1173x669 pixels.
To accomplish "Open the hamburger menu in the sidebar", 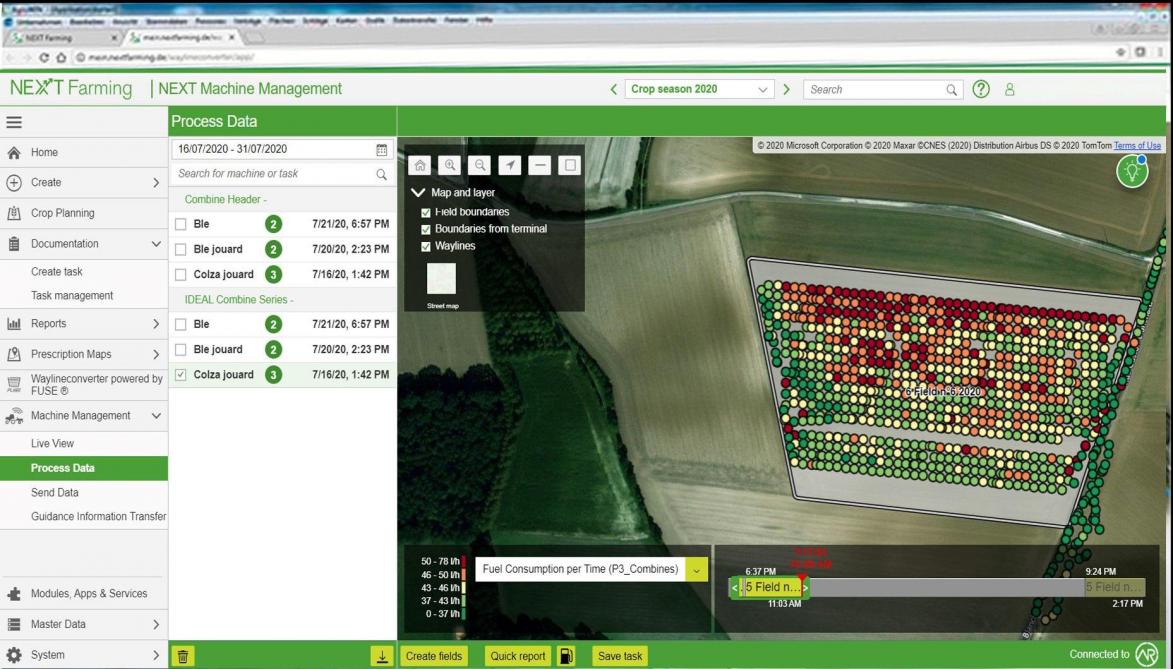I will pyautogui.click(x=13, y=122).
